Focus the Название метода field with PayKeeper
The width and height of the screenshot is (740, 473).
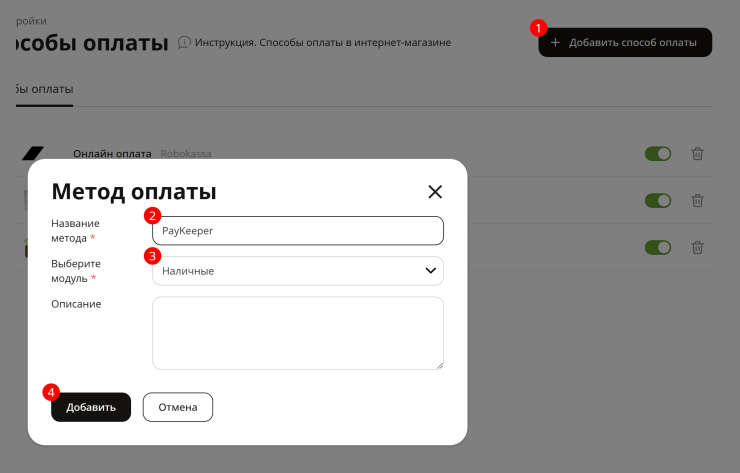pos(298,231)
